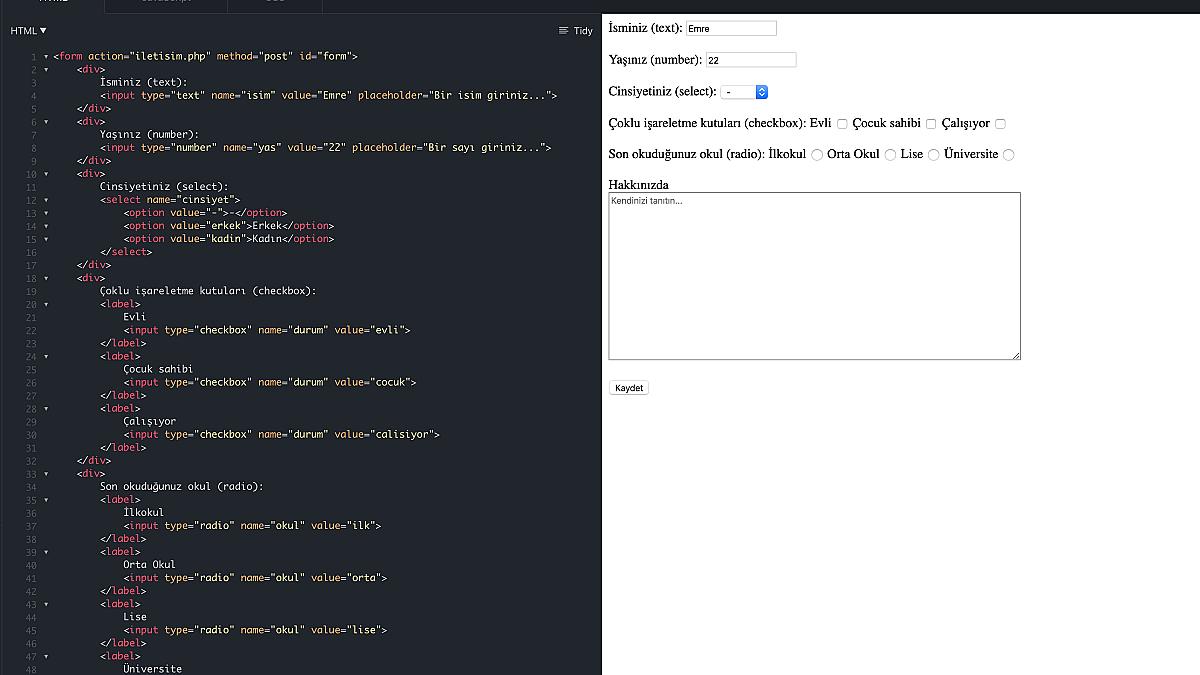
Task: Collapse the label fold arrow on line 20
Action: [44, 303]
